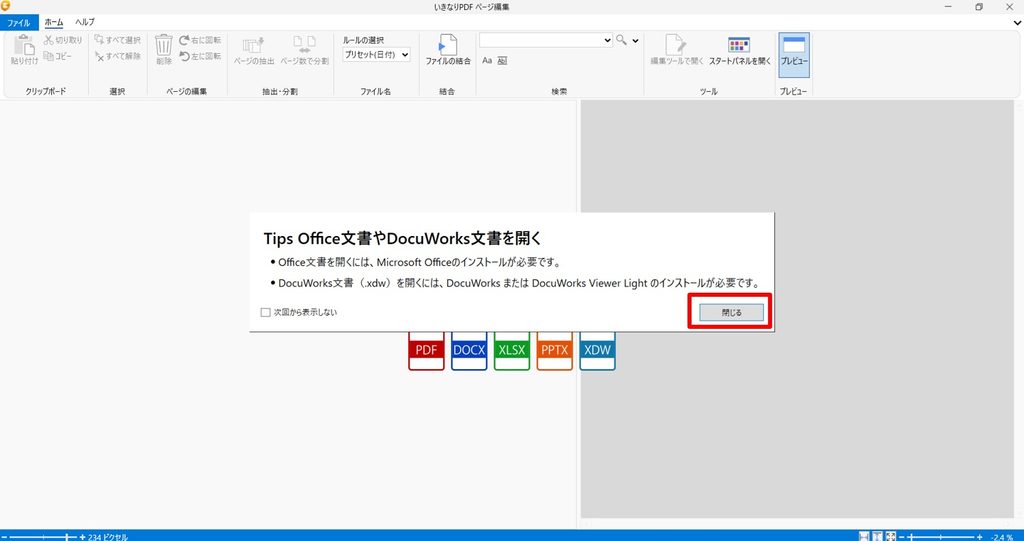
Task: Open the スタートパネルを開く start panel
Action: 740,50
